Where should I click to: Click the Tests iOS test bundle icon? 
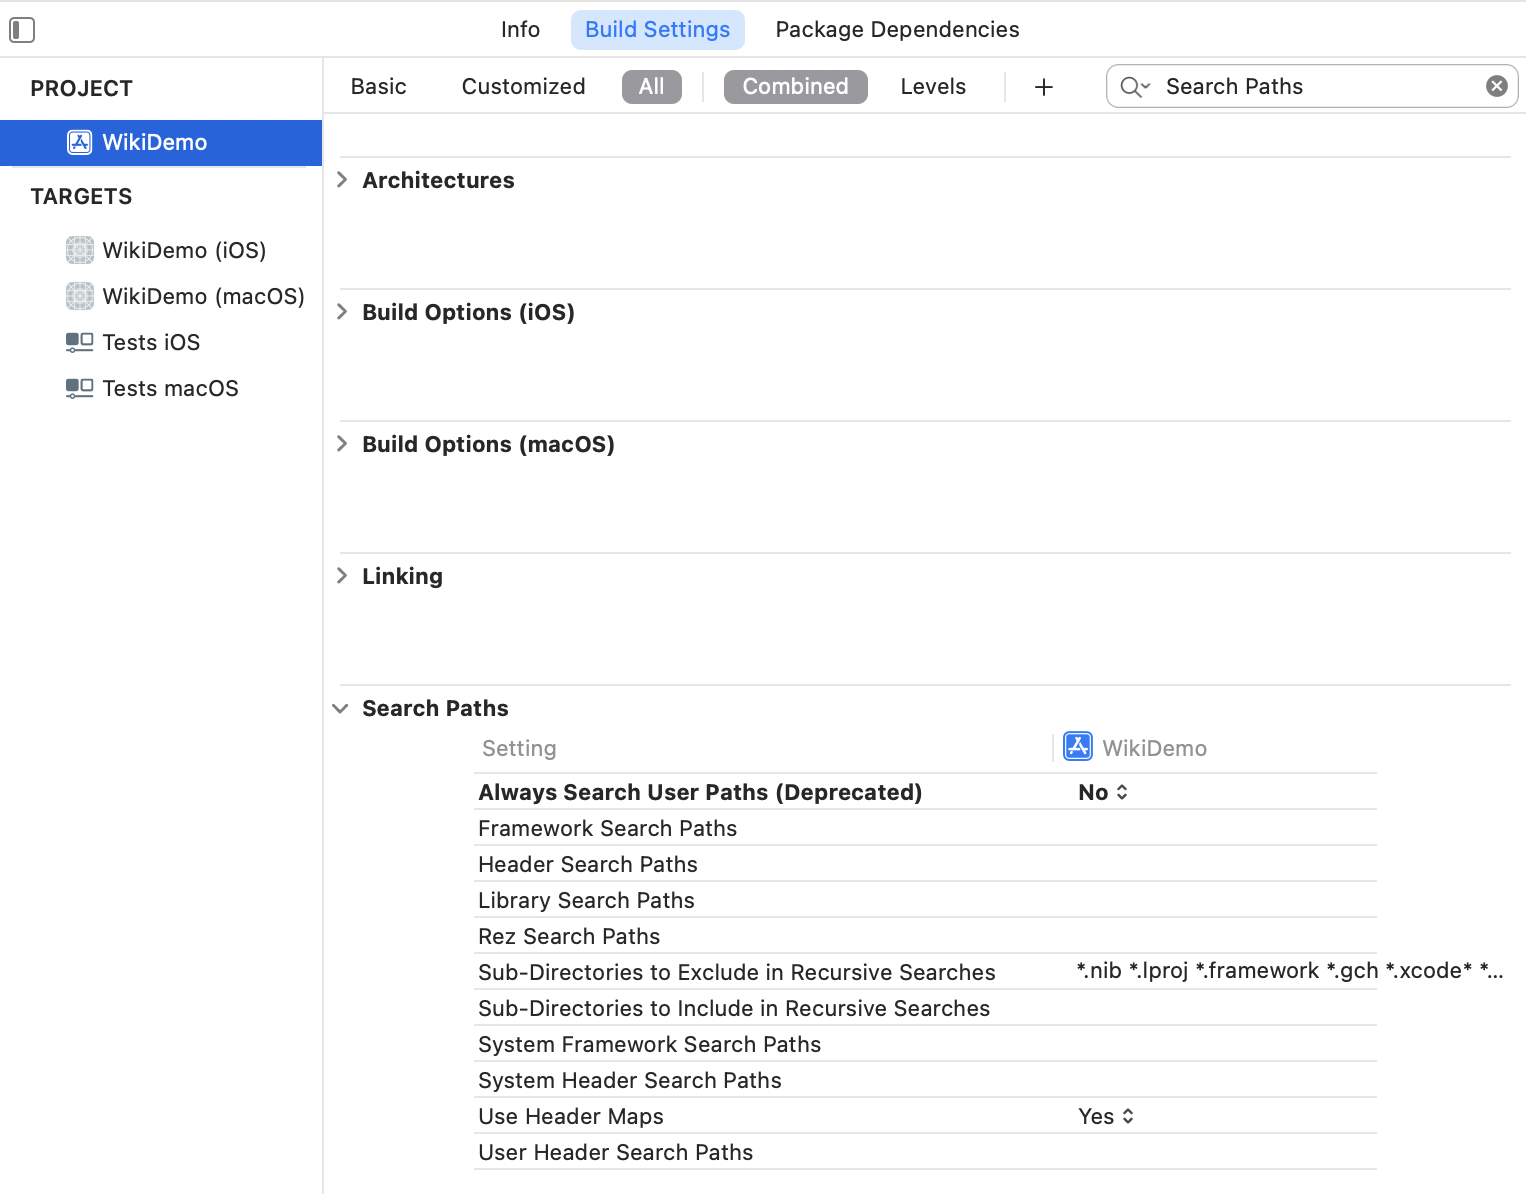[80, 342]
